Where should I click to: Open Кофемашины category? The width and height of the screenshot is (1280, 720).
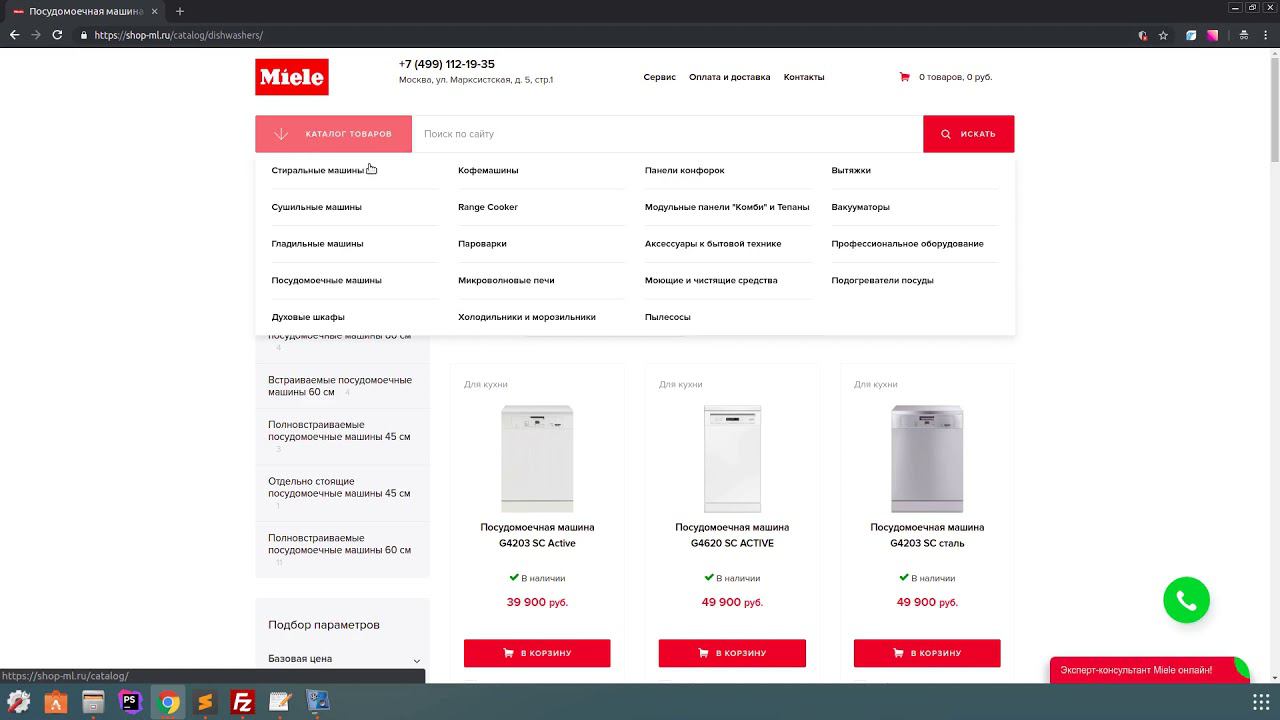pyautogui.click(x=488, y=170)
